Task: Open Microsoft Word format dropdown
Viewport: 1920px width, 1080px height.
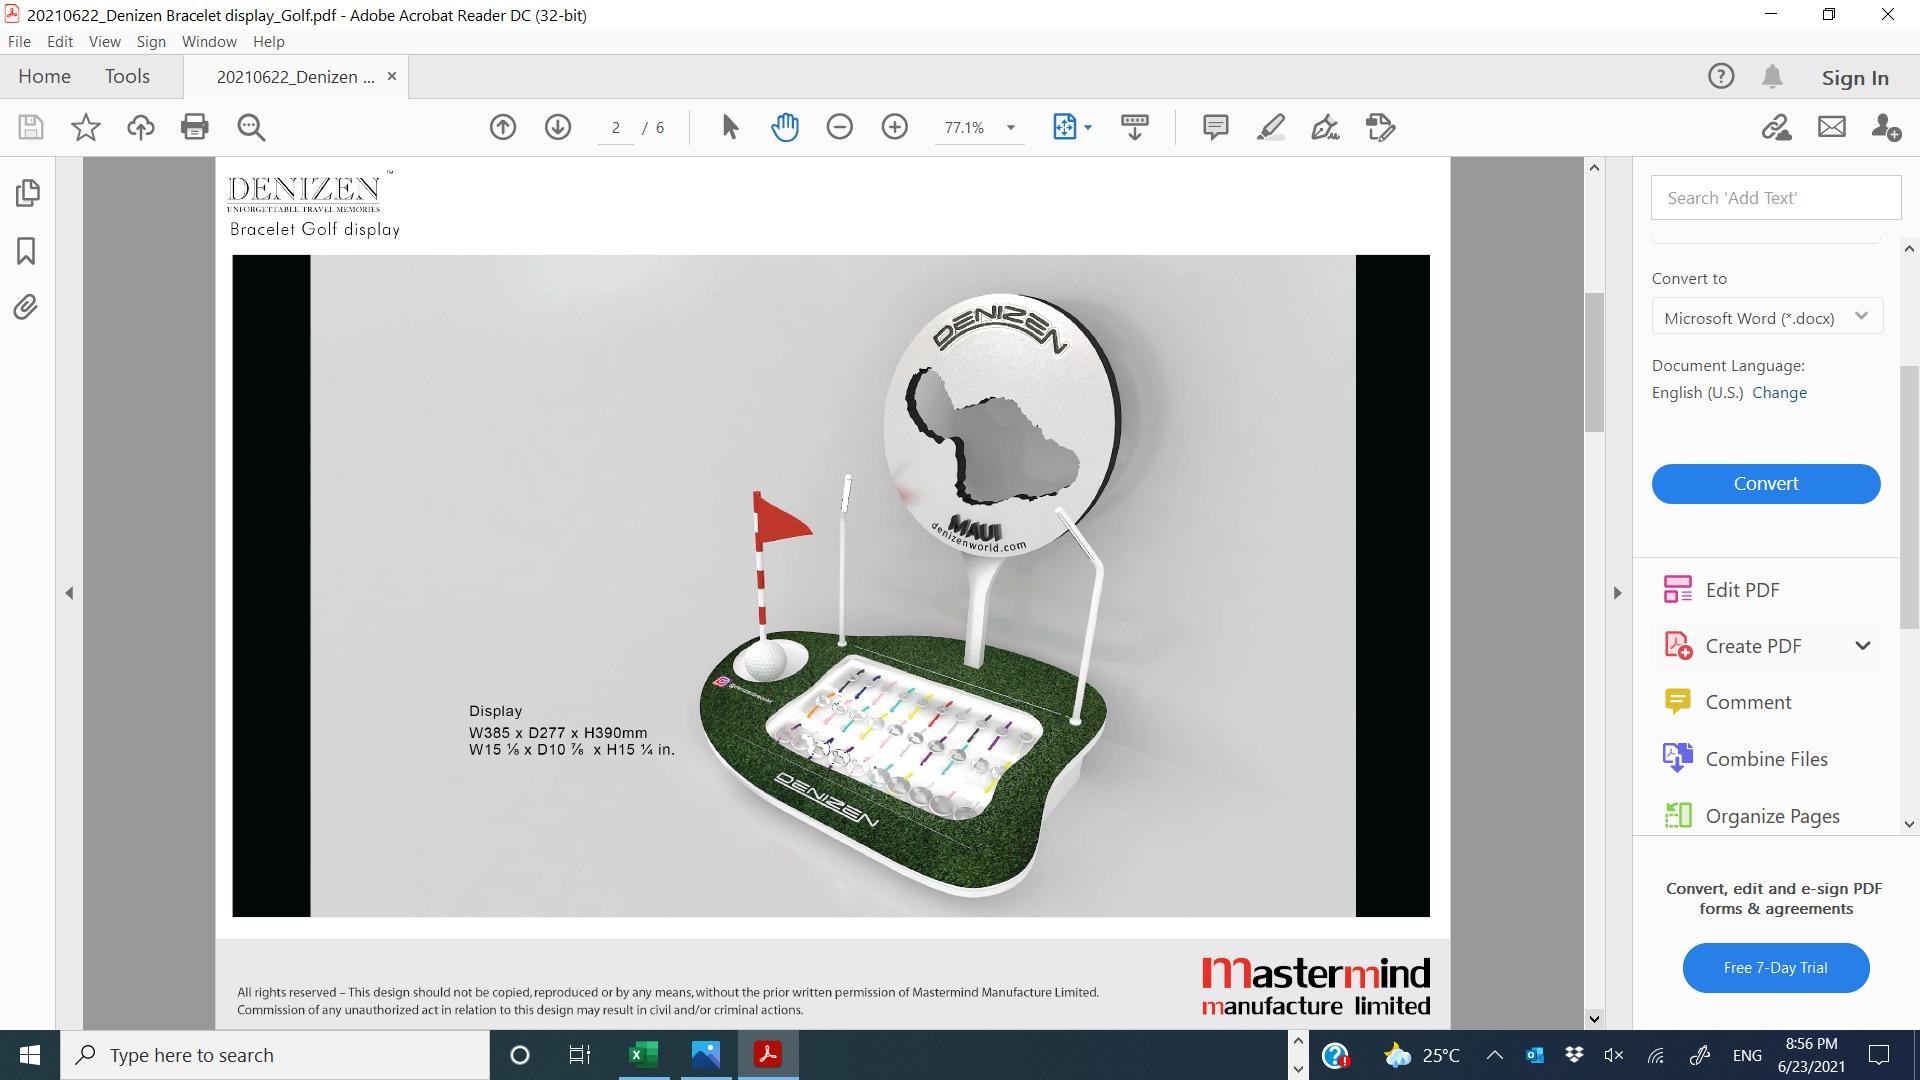Action: point(1767,317)
